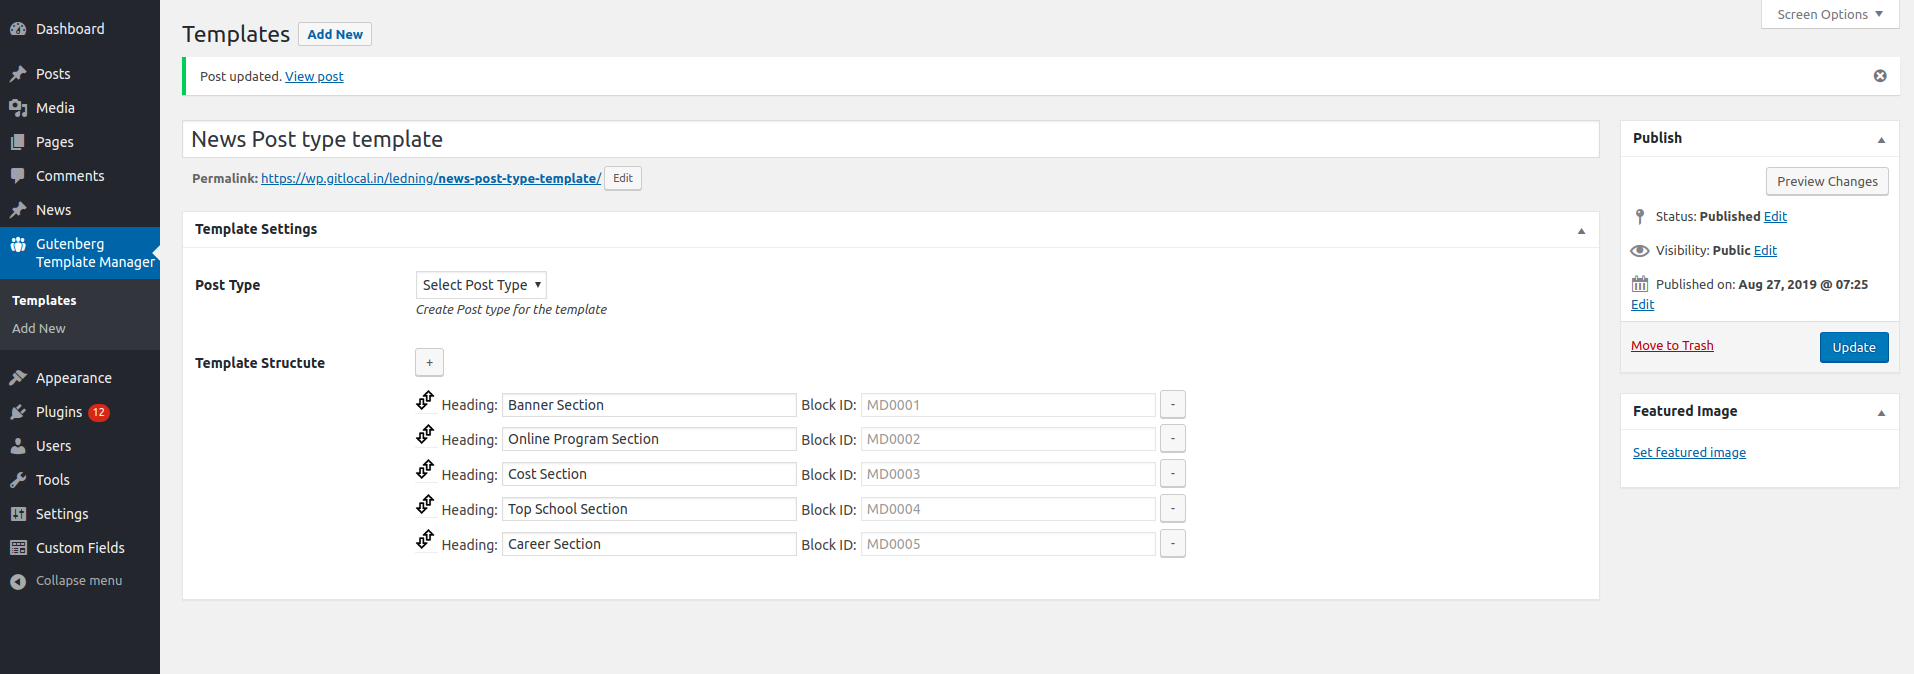Collapse the Template Settings panel

click(x=1581, y=230)
